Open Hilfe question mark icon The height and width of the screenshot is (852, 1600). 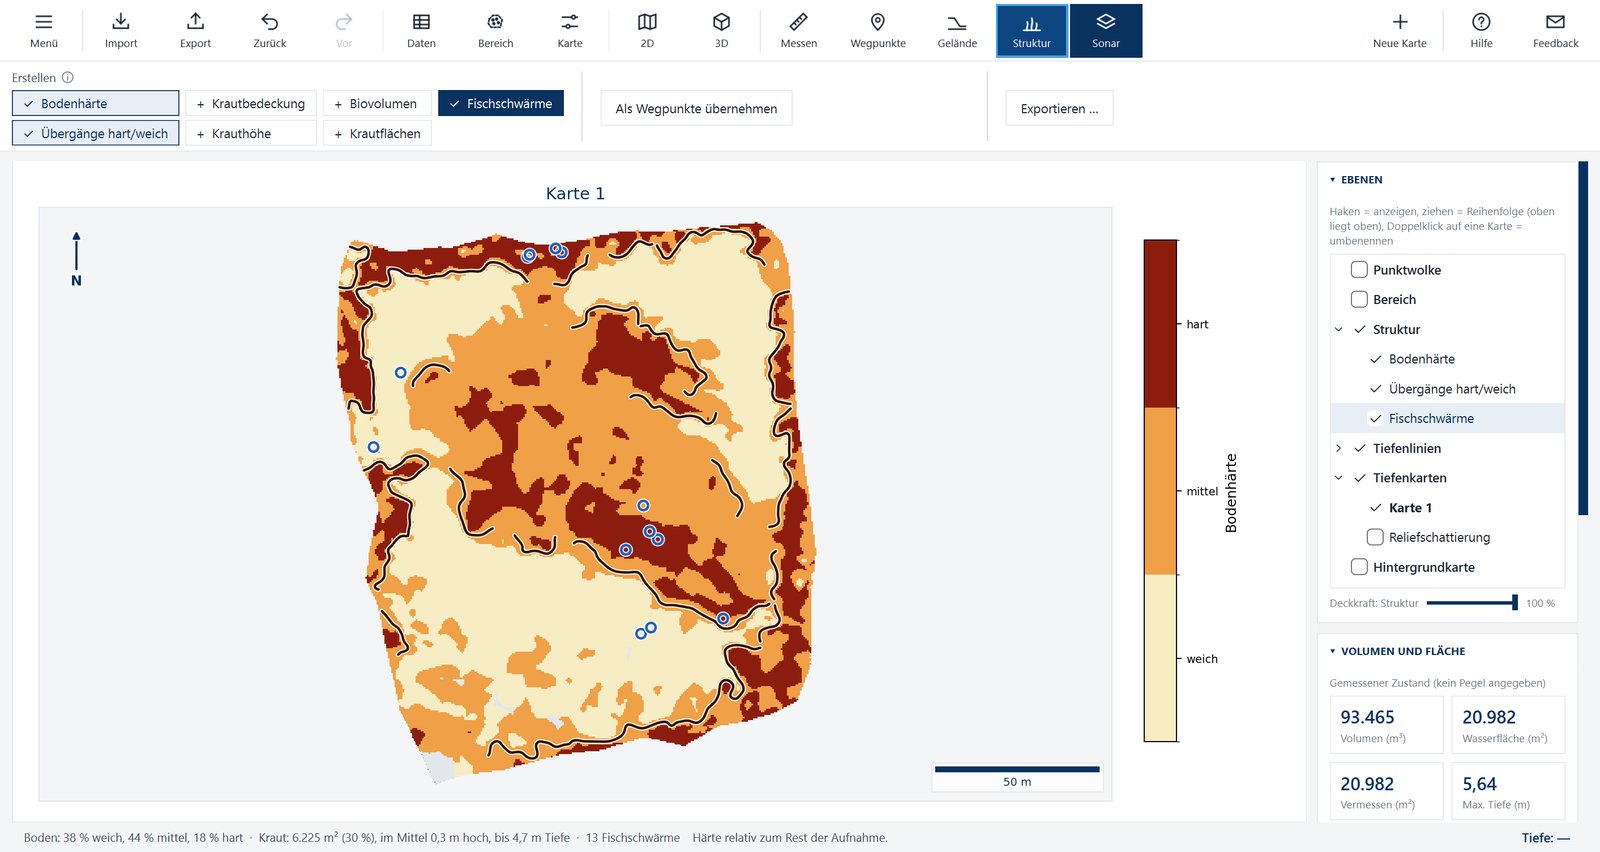click(x=1481, y=22)
